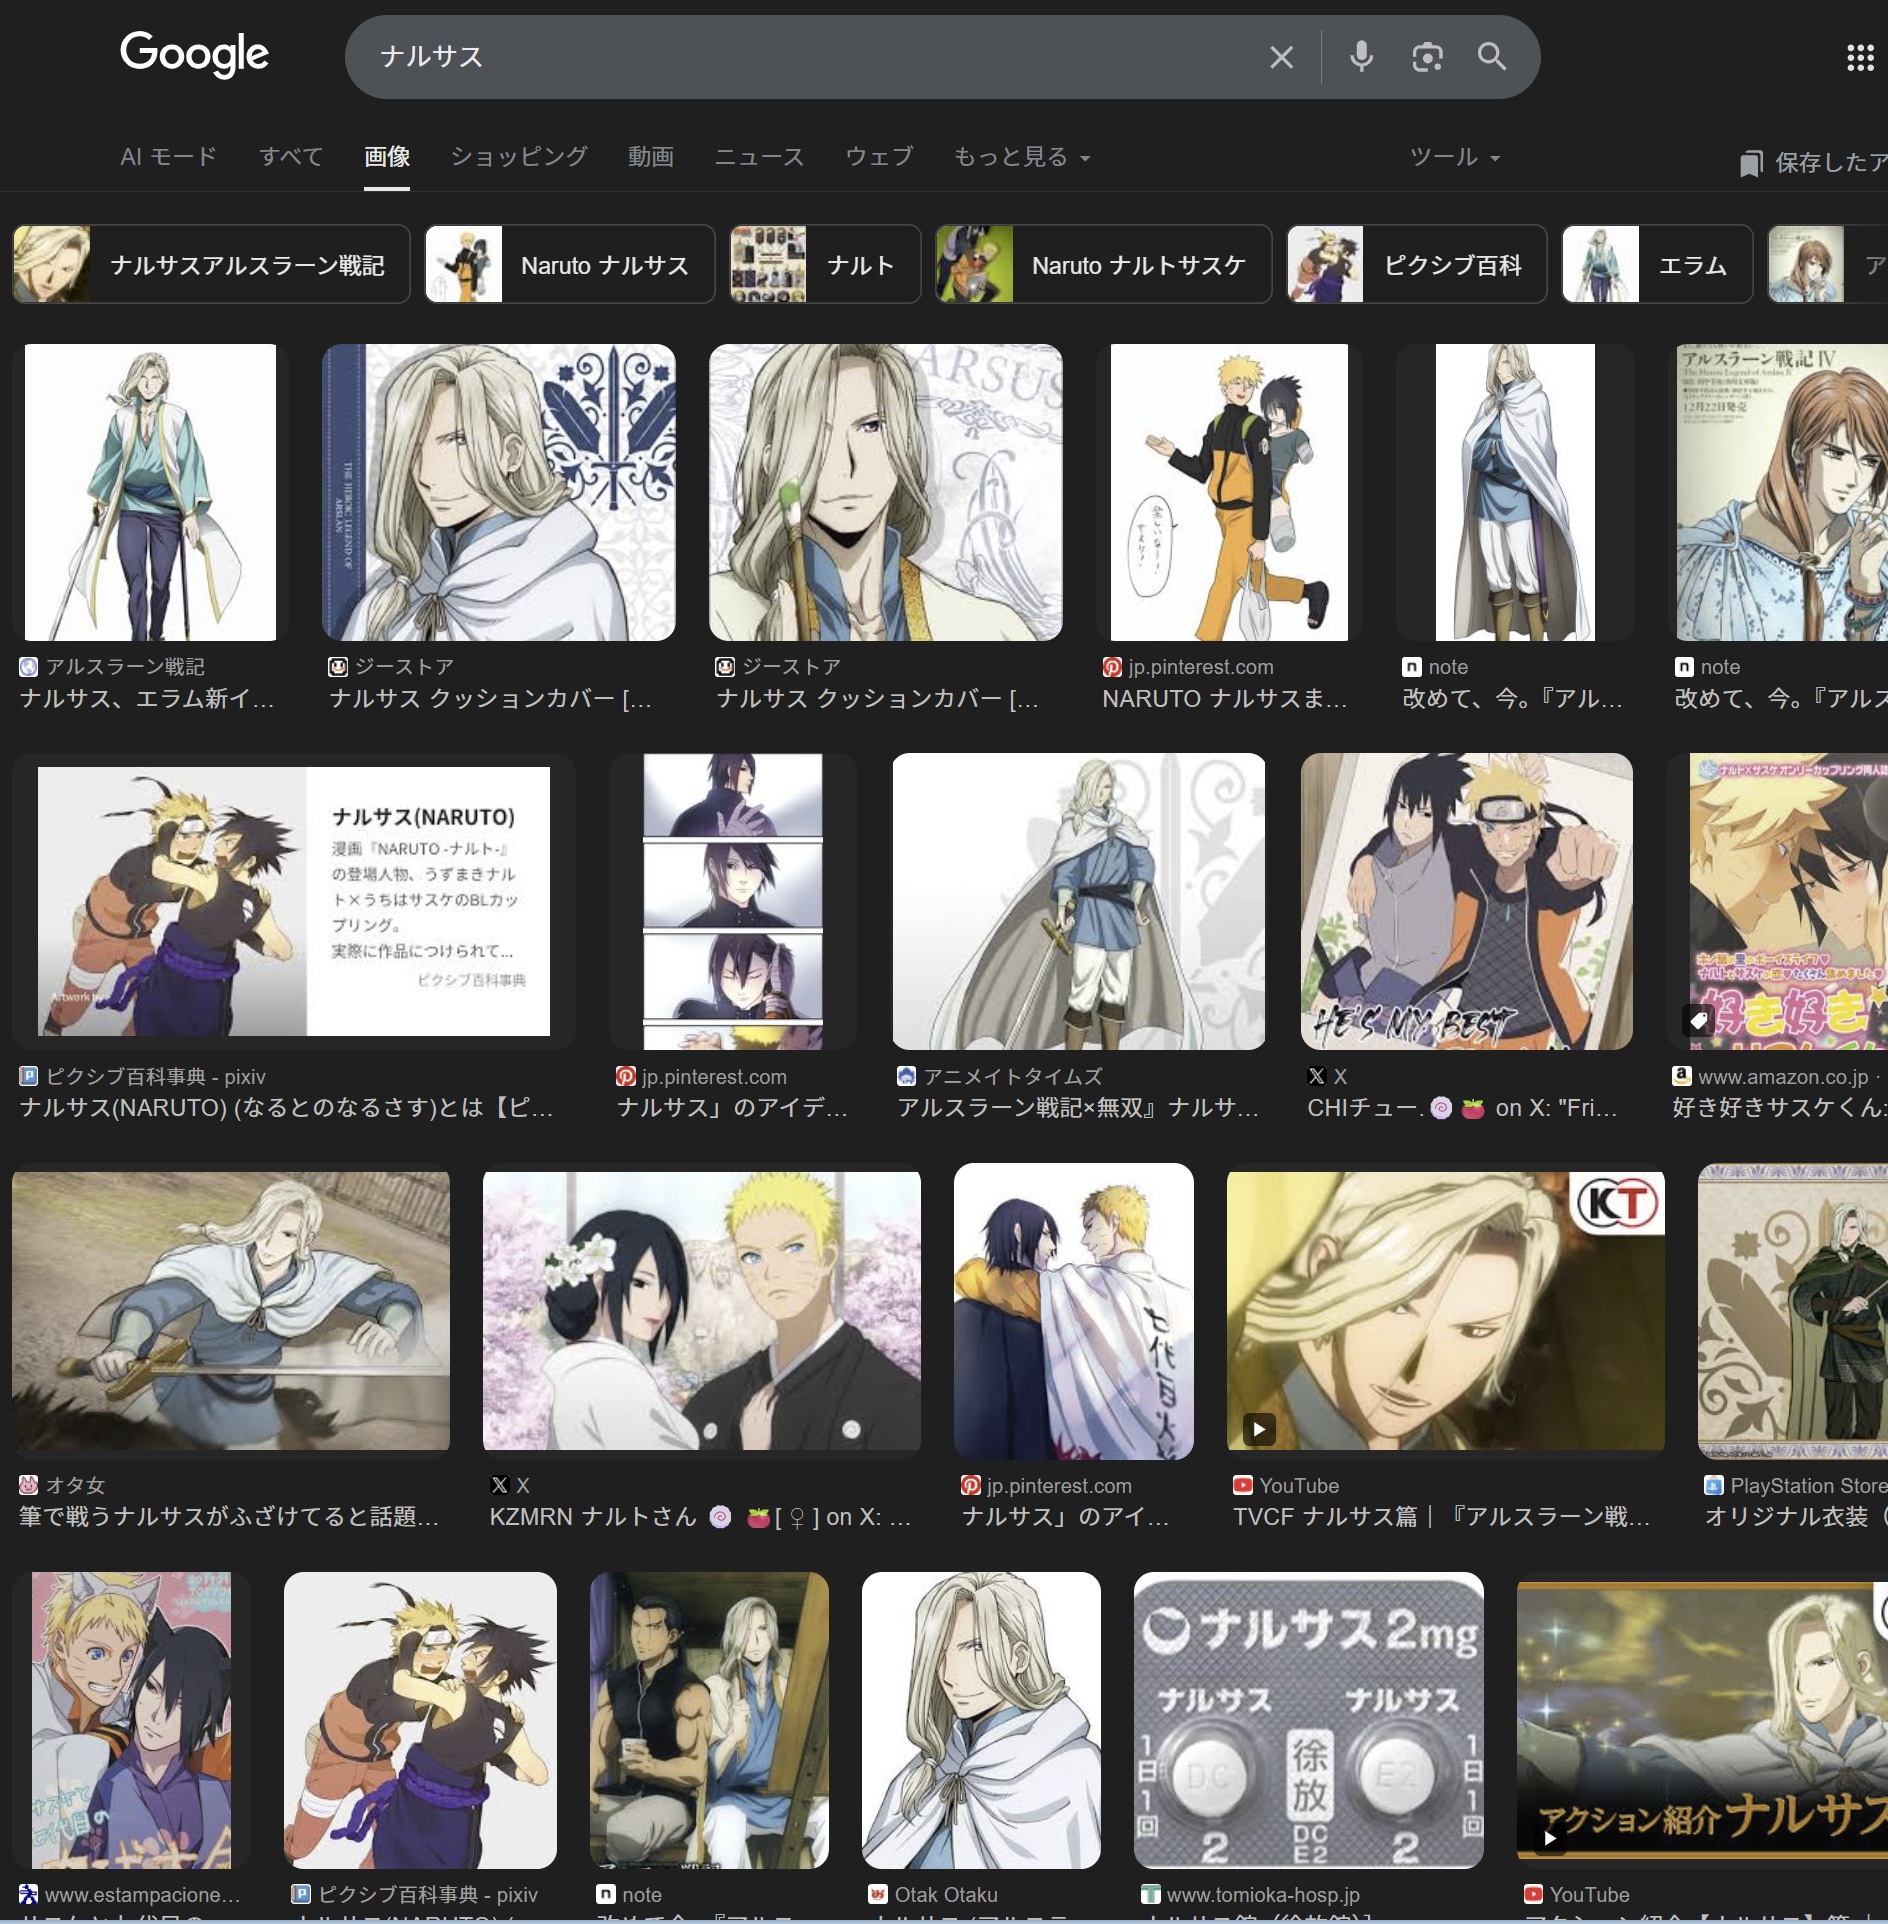Open the Google apps grid

pyautogui.click(x=1859, y=58)
